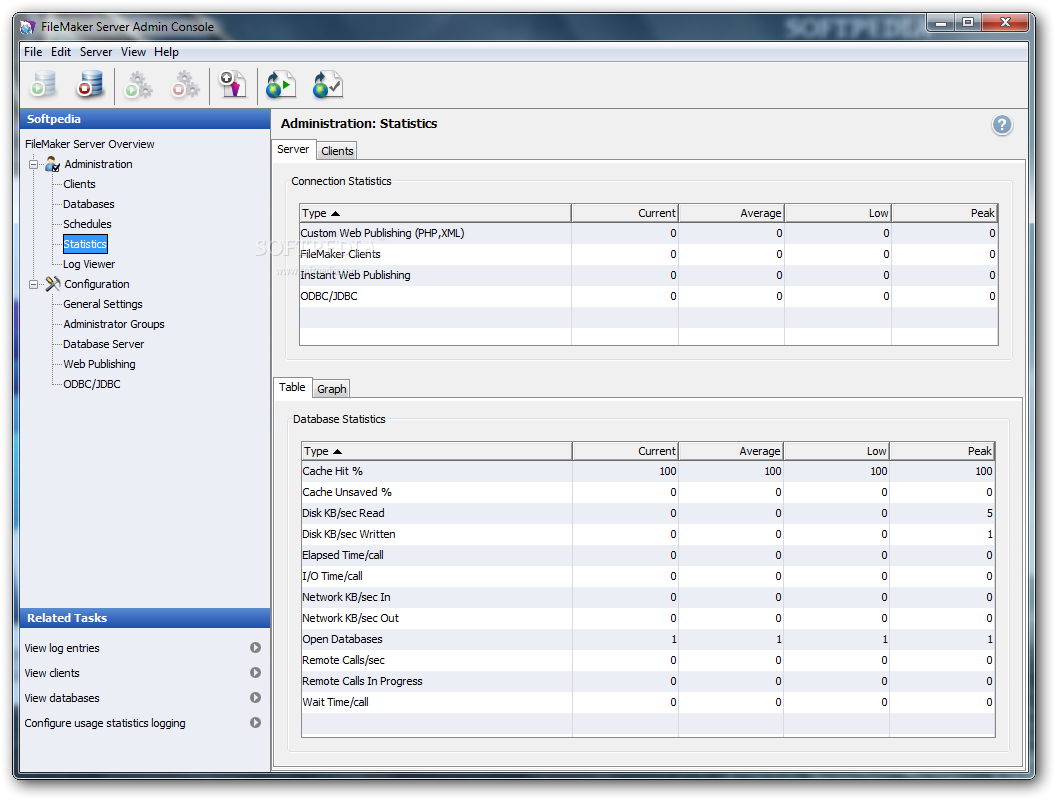Click arrow beside Configure usage statistics logging
Screen dimensions: 1056x800
pyautogui.click(x=255, y=723)
